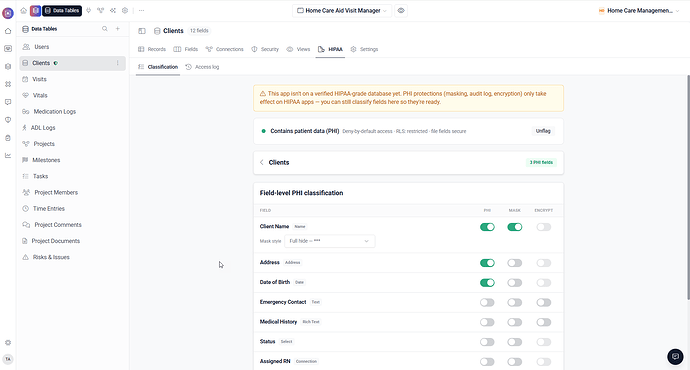Open Home Care Aid Visit Manager app dropdown
Image resolution: width=690 pixels, height=370 pixels.
pyautogui.click(x=342, y=11)
